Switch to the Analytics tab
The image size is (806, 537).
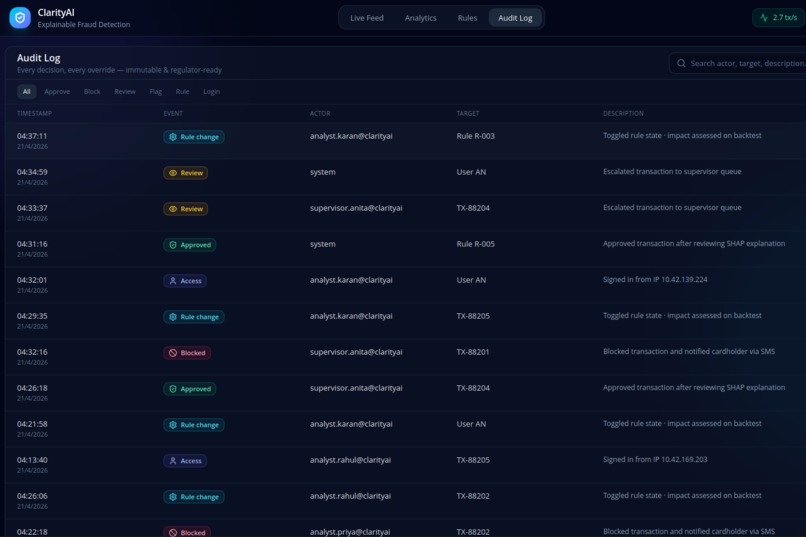[x=420, y=17]
